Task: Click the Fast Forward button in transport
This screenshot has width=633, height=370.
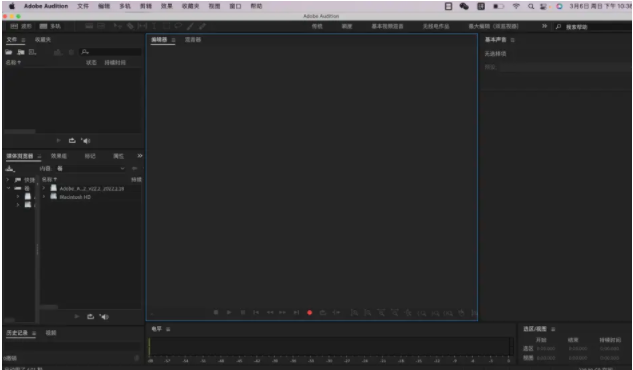Action: point(283,312)
